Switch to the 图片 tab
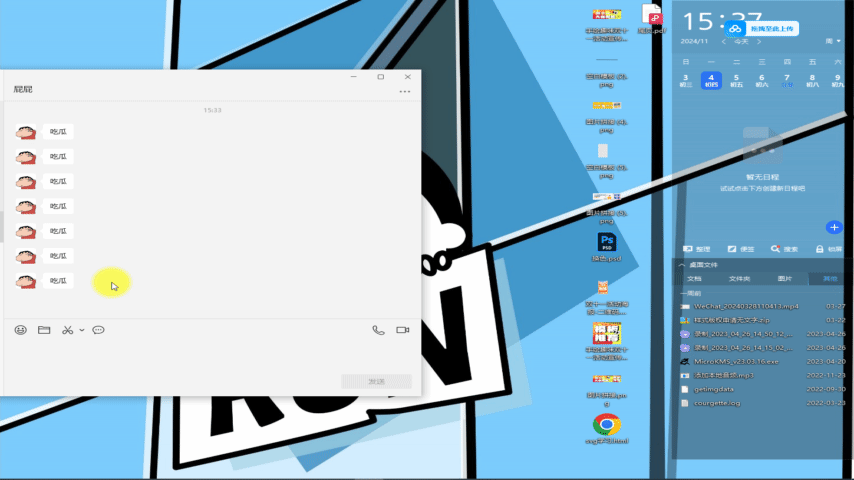Viewport: 854px width, 480px height. (x=785, y=279)
